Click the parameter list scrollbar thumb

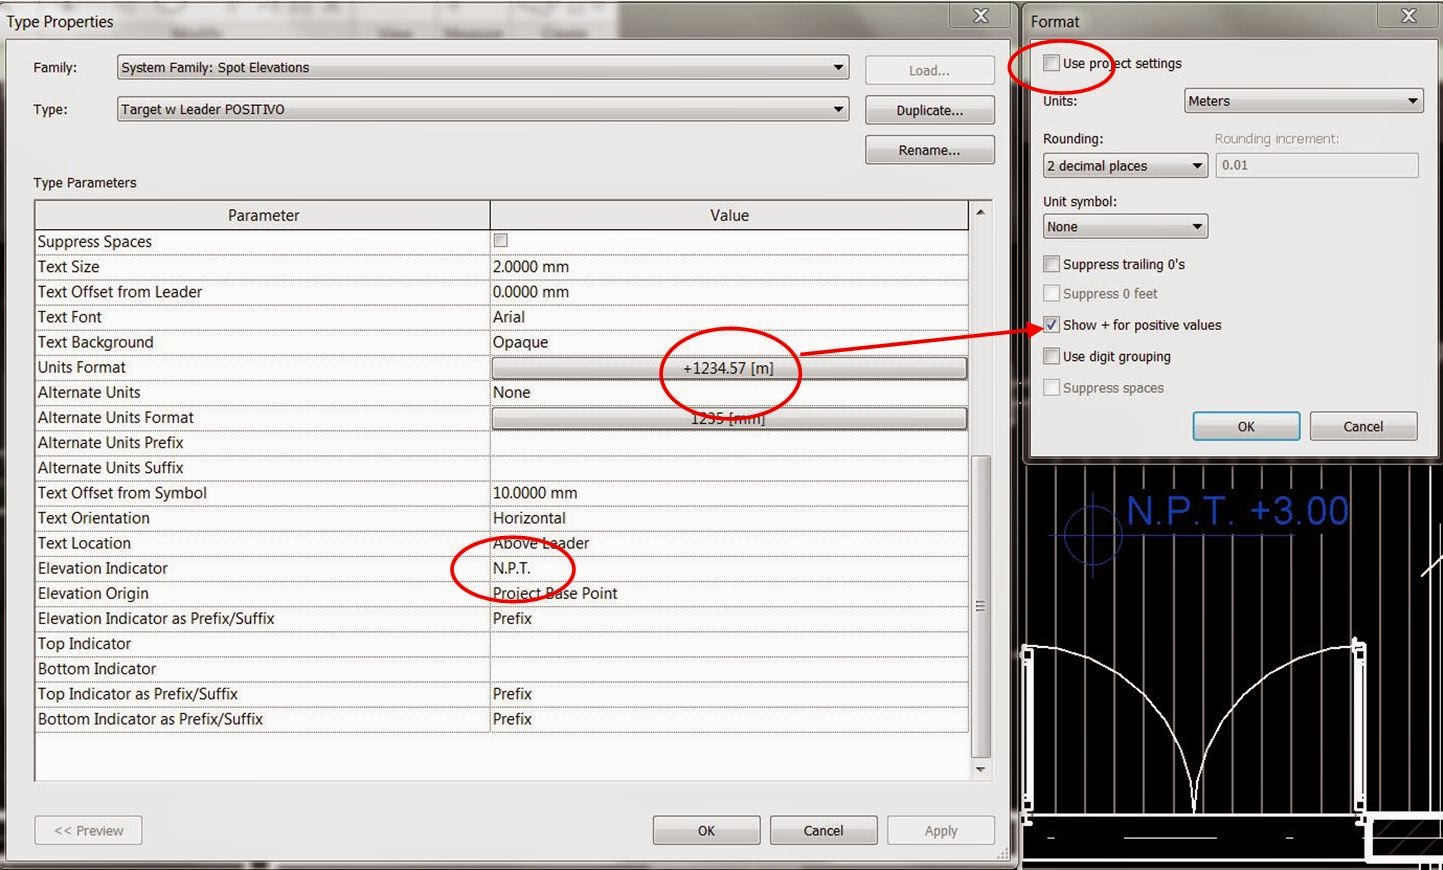point(980,606)
